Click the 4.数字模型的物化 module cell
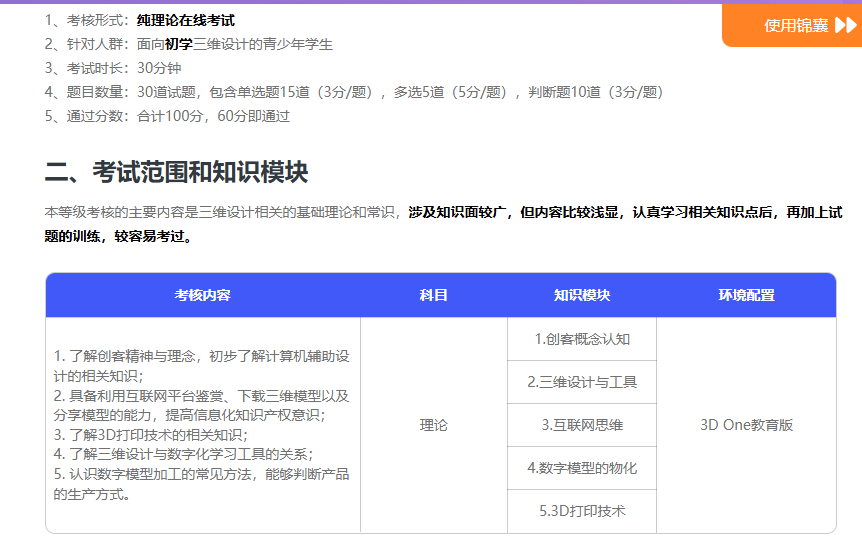Viewport: 862px width, 553px height. [582, 468]
